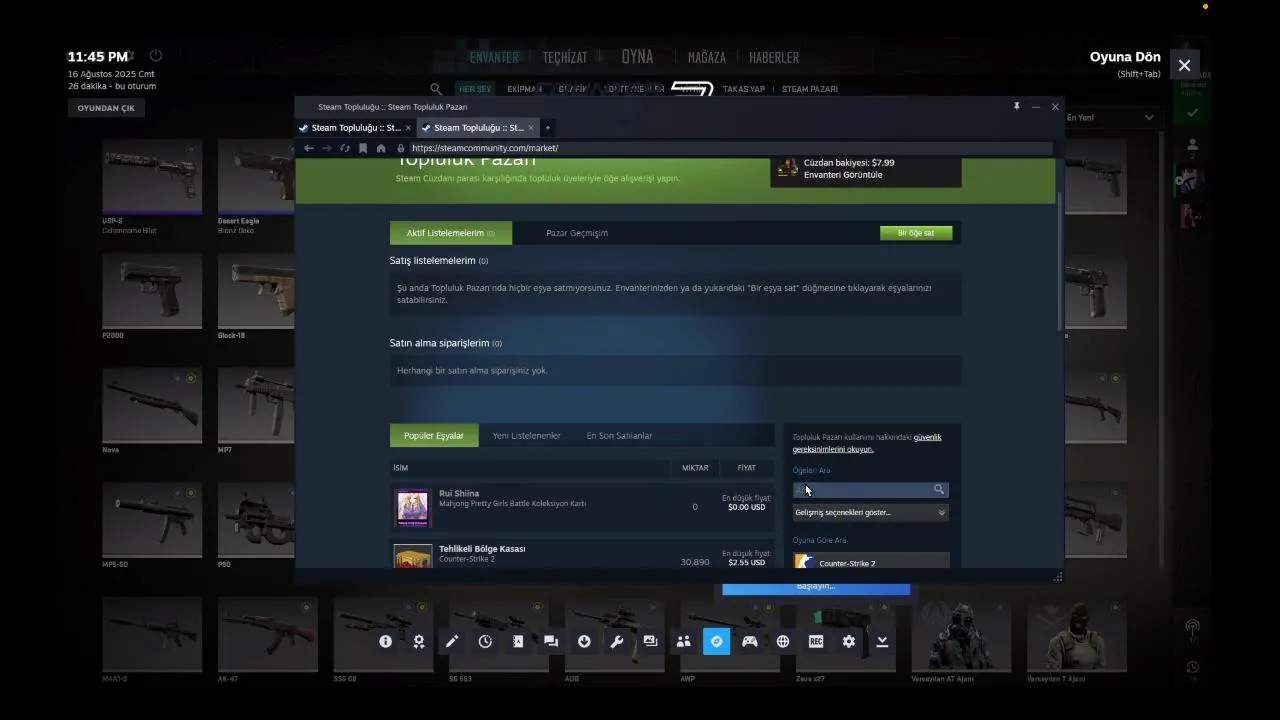Collapse overlay toolbar with the down-arrow icon
Screen dimensions: 1280x720
click(882, 641)
